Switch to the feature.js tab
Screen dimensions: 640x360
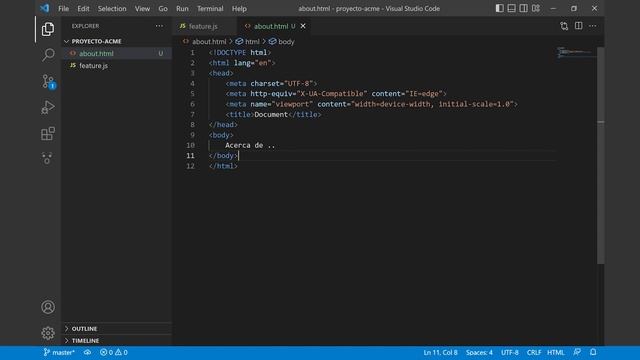(205, 26)
